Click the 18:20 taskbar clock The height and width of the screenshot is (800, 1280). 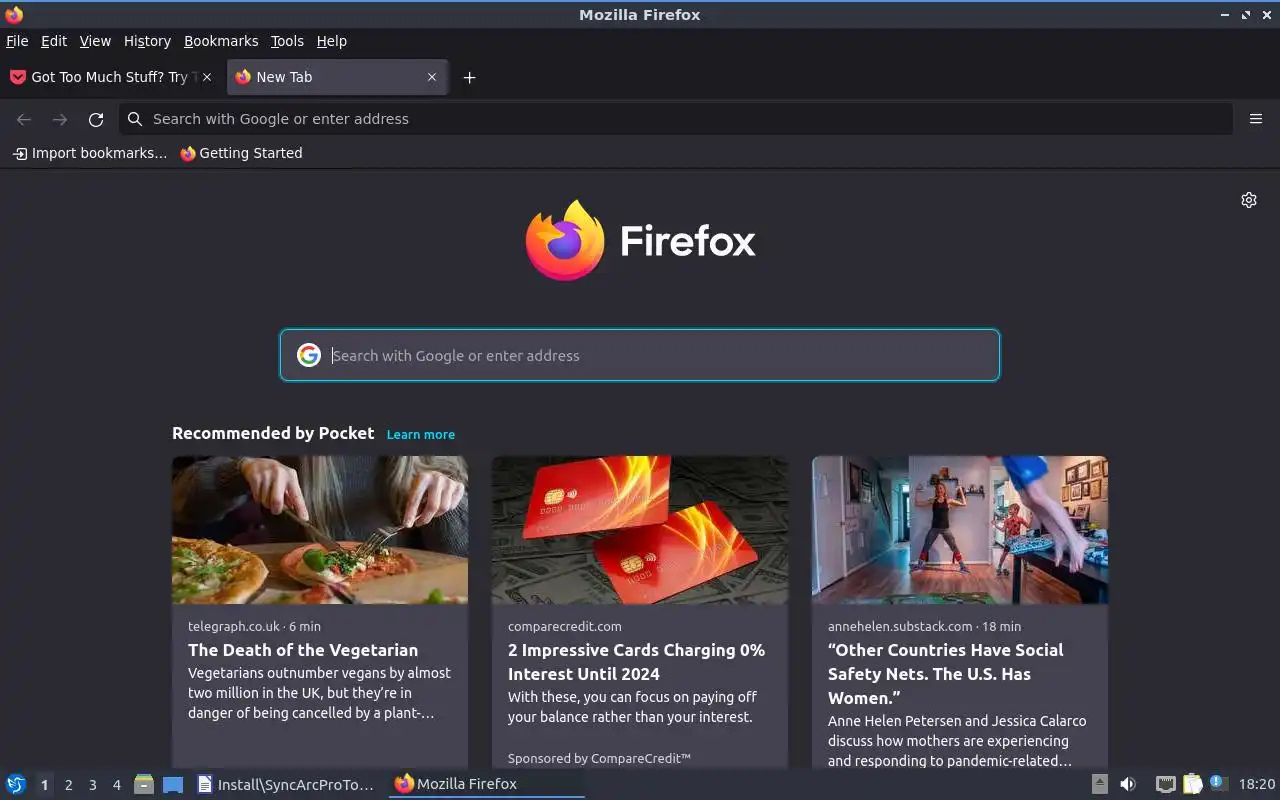1257,784
